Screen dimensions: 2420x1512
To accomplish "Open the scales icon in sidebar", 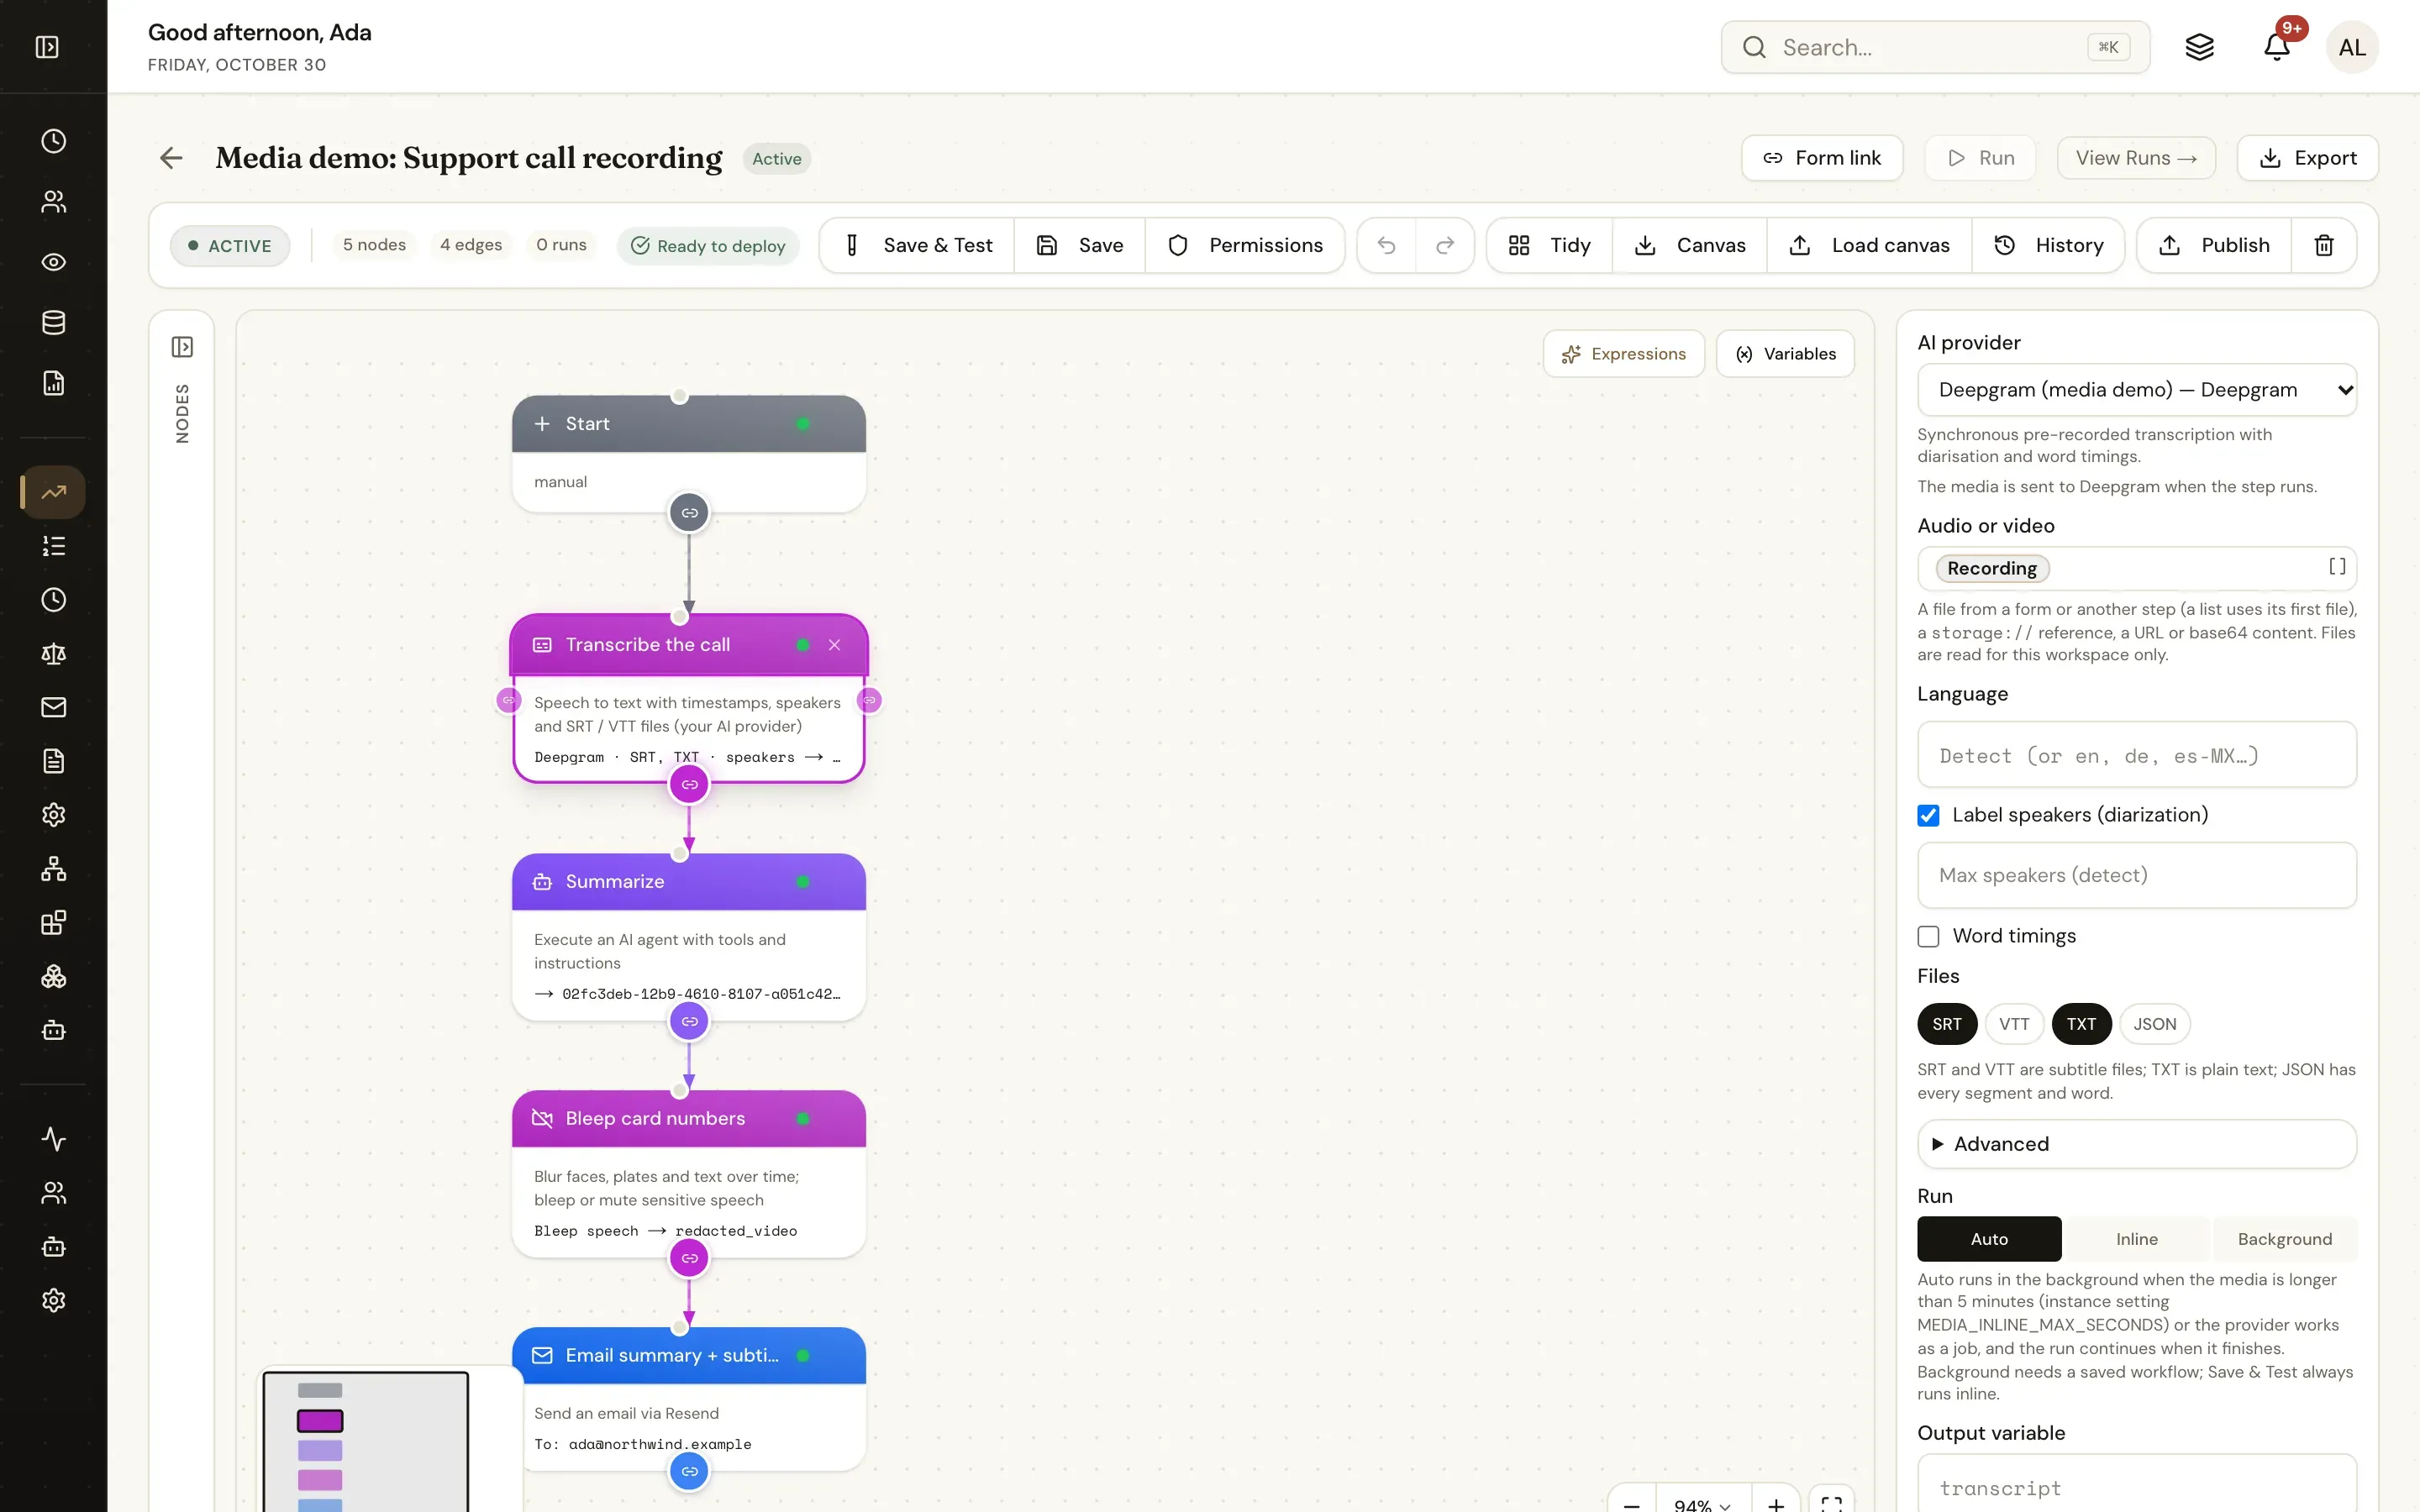I will [54, 654].
